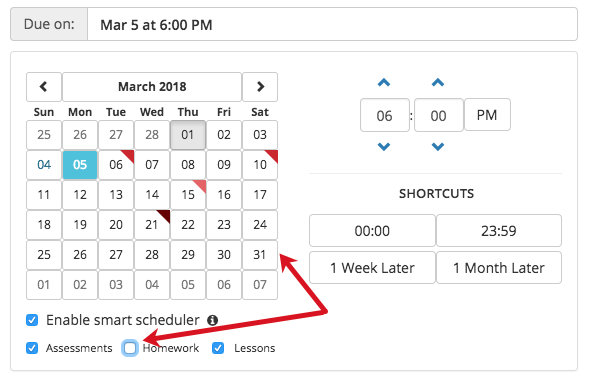
Task: Decrease minutes with down chevron
Action: click(x=438, y=147)
